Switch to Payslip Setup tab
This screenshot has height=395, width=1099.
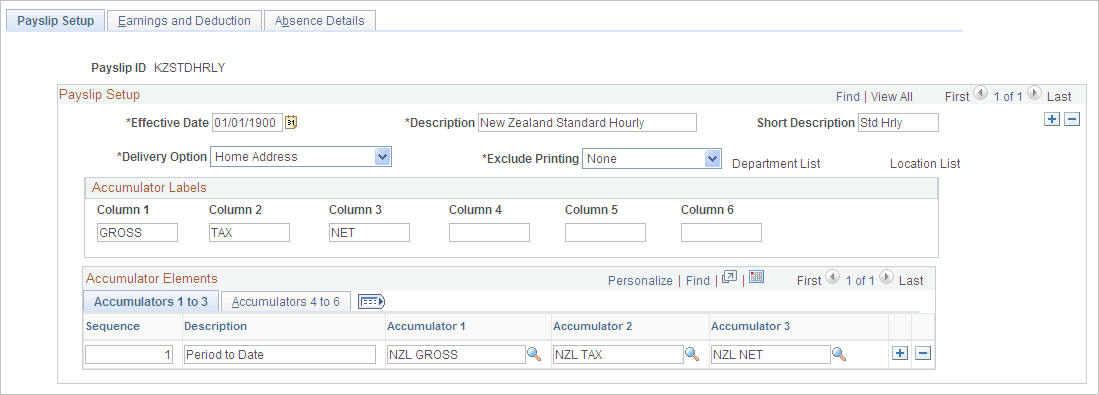coord(55,21)
